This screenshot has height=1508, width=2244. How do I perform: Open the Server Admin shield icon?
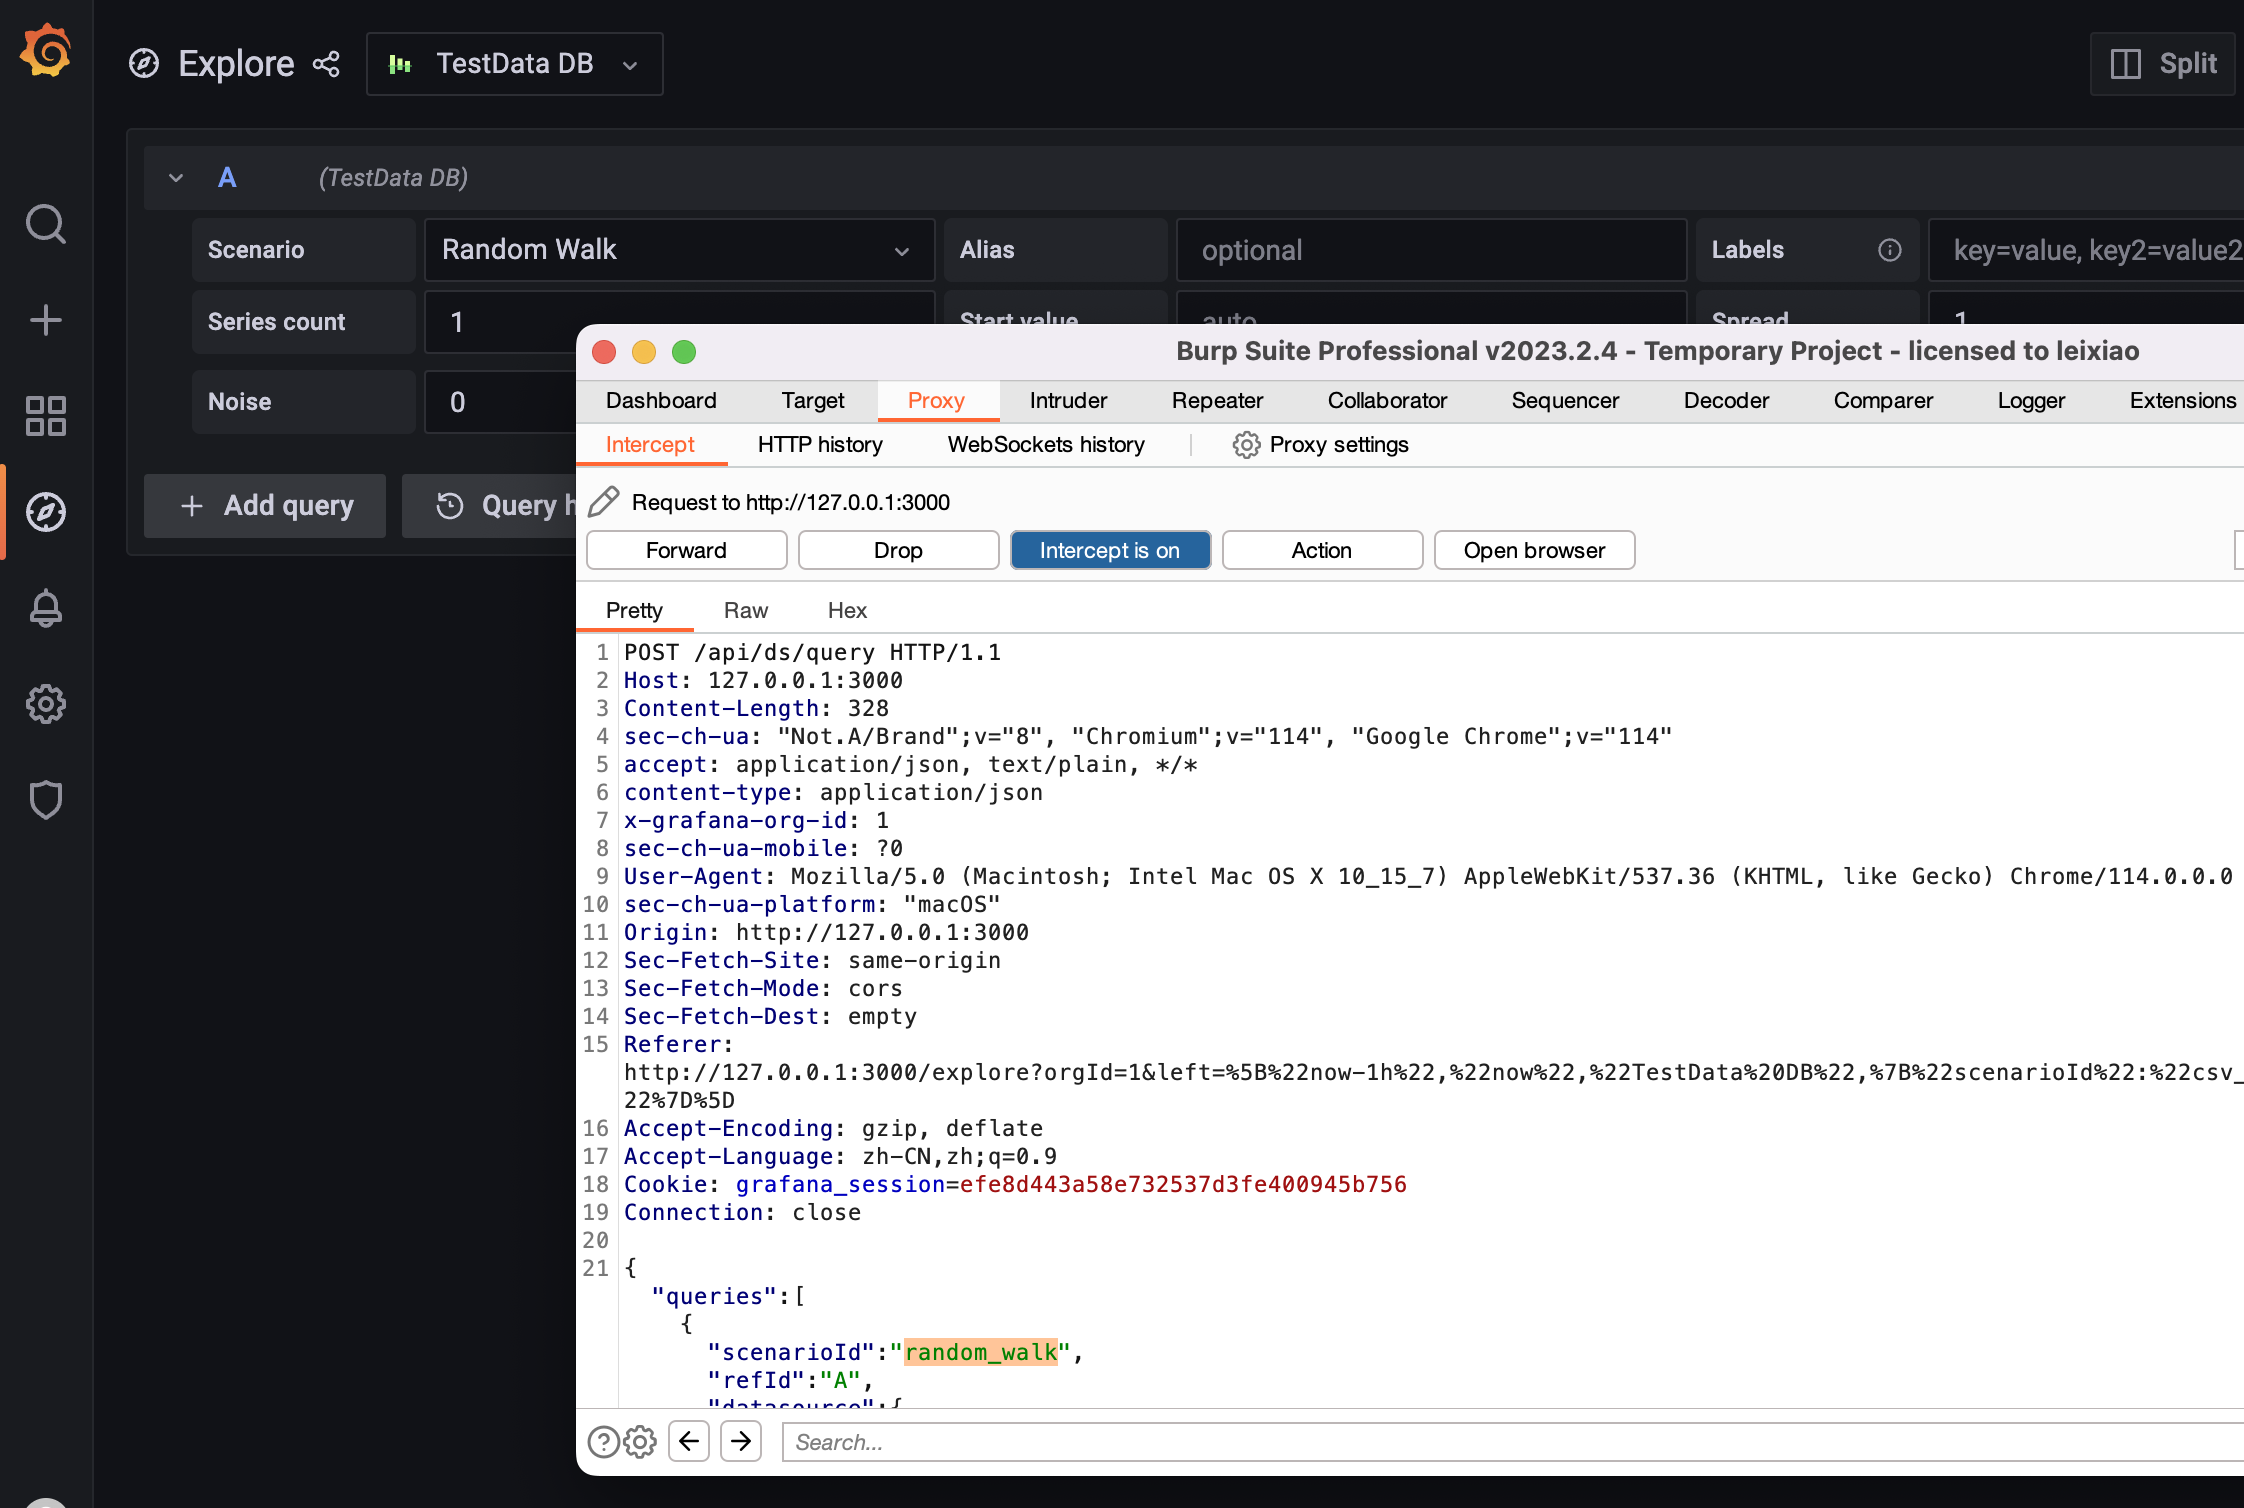[45, 799]
